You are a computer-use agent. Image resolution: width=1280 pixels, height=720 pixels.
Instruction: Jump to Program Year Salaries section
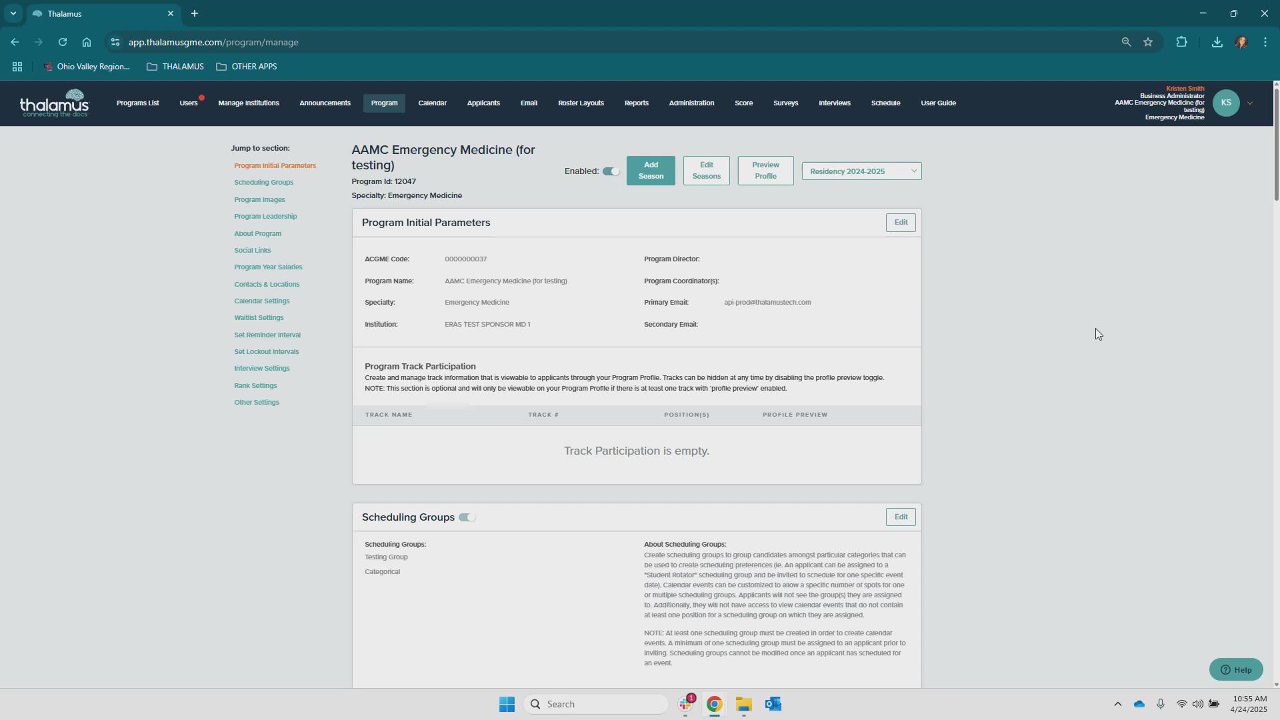[x=268, y=267]
